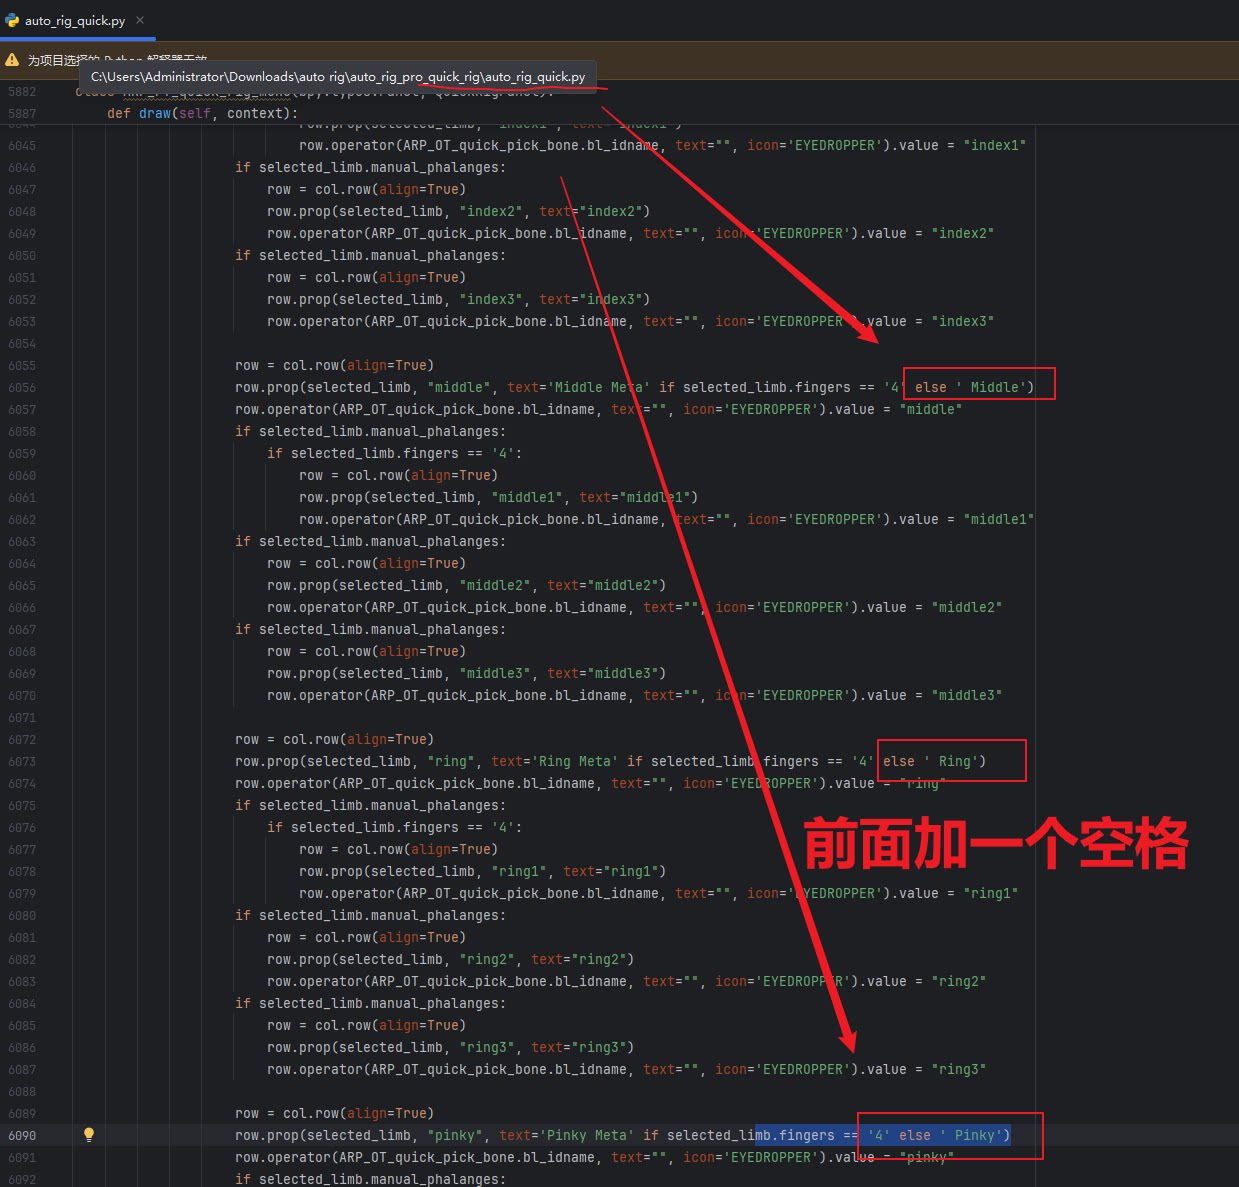
Task: Click line number 5887 in the gutter
Action: pos(22,113)
